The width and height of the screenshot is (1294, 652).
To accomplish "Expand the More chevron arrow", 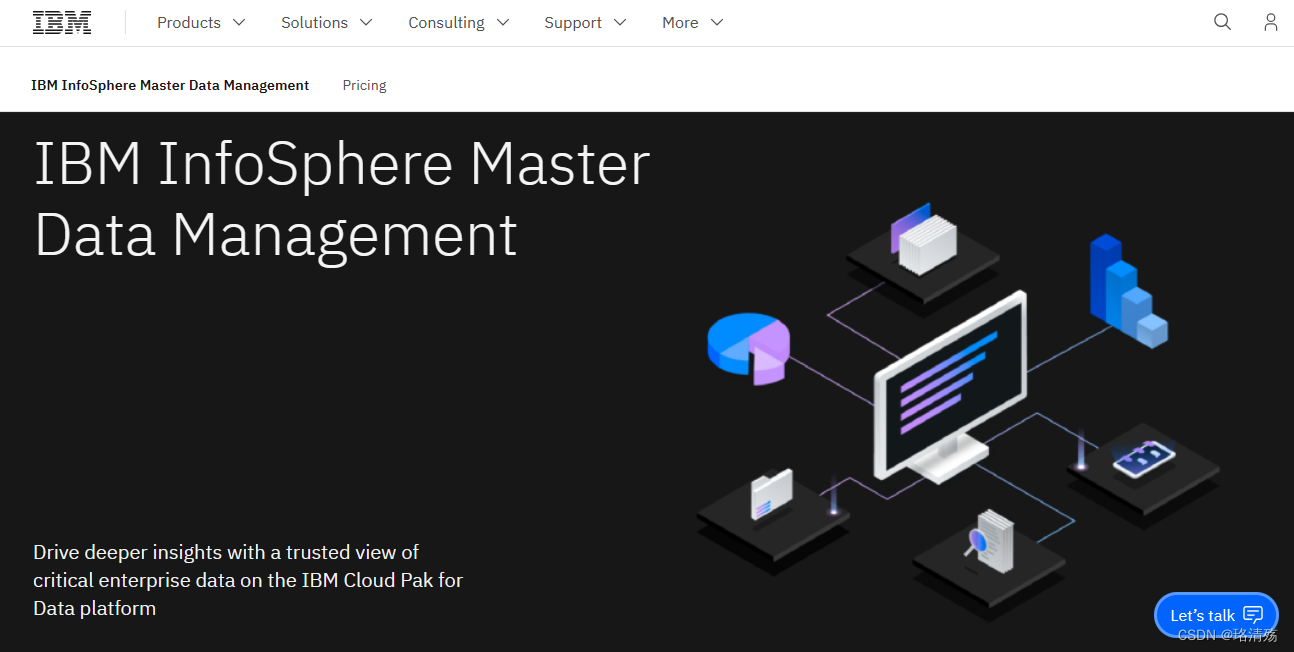I will click(717, 22).
